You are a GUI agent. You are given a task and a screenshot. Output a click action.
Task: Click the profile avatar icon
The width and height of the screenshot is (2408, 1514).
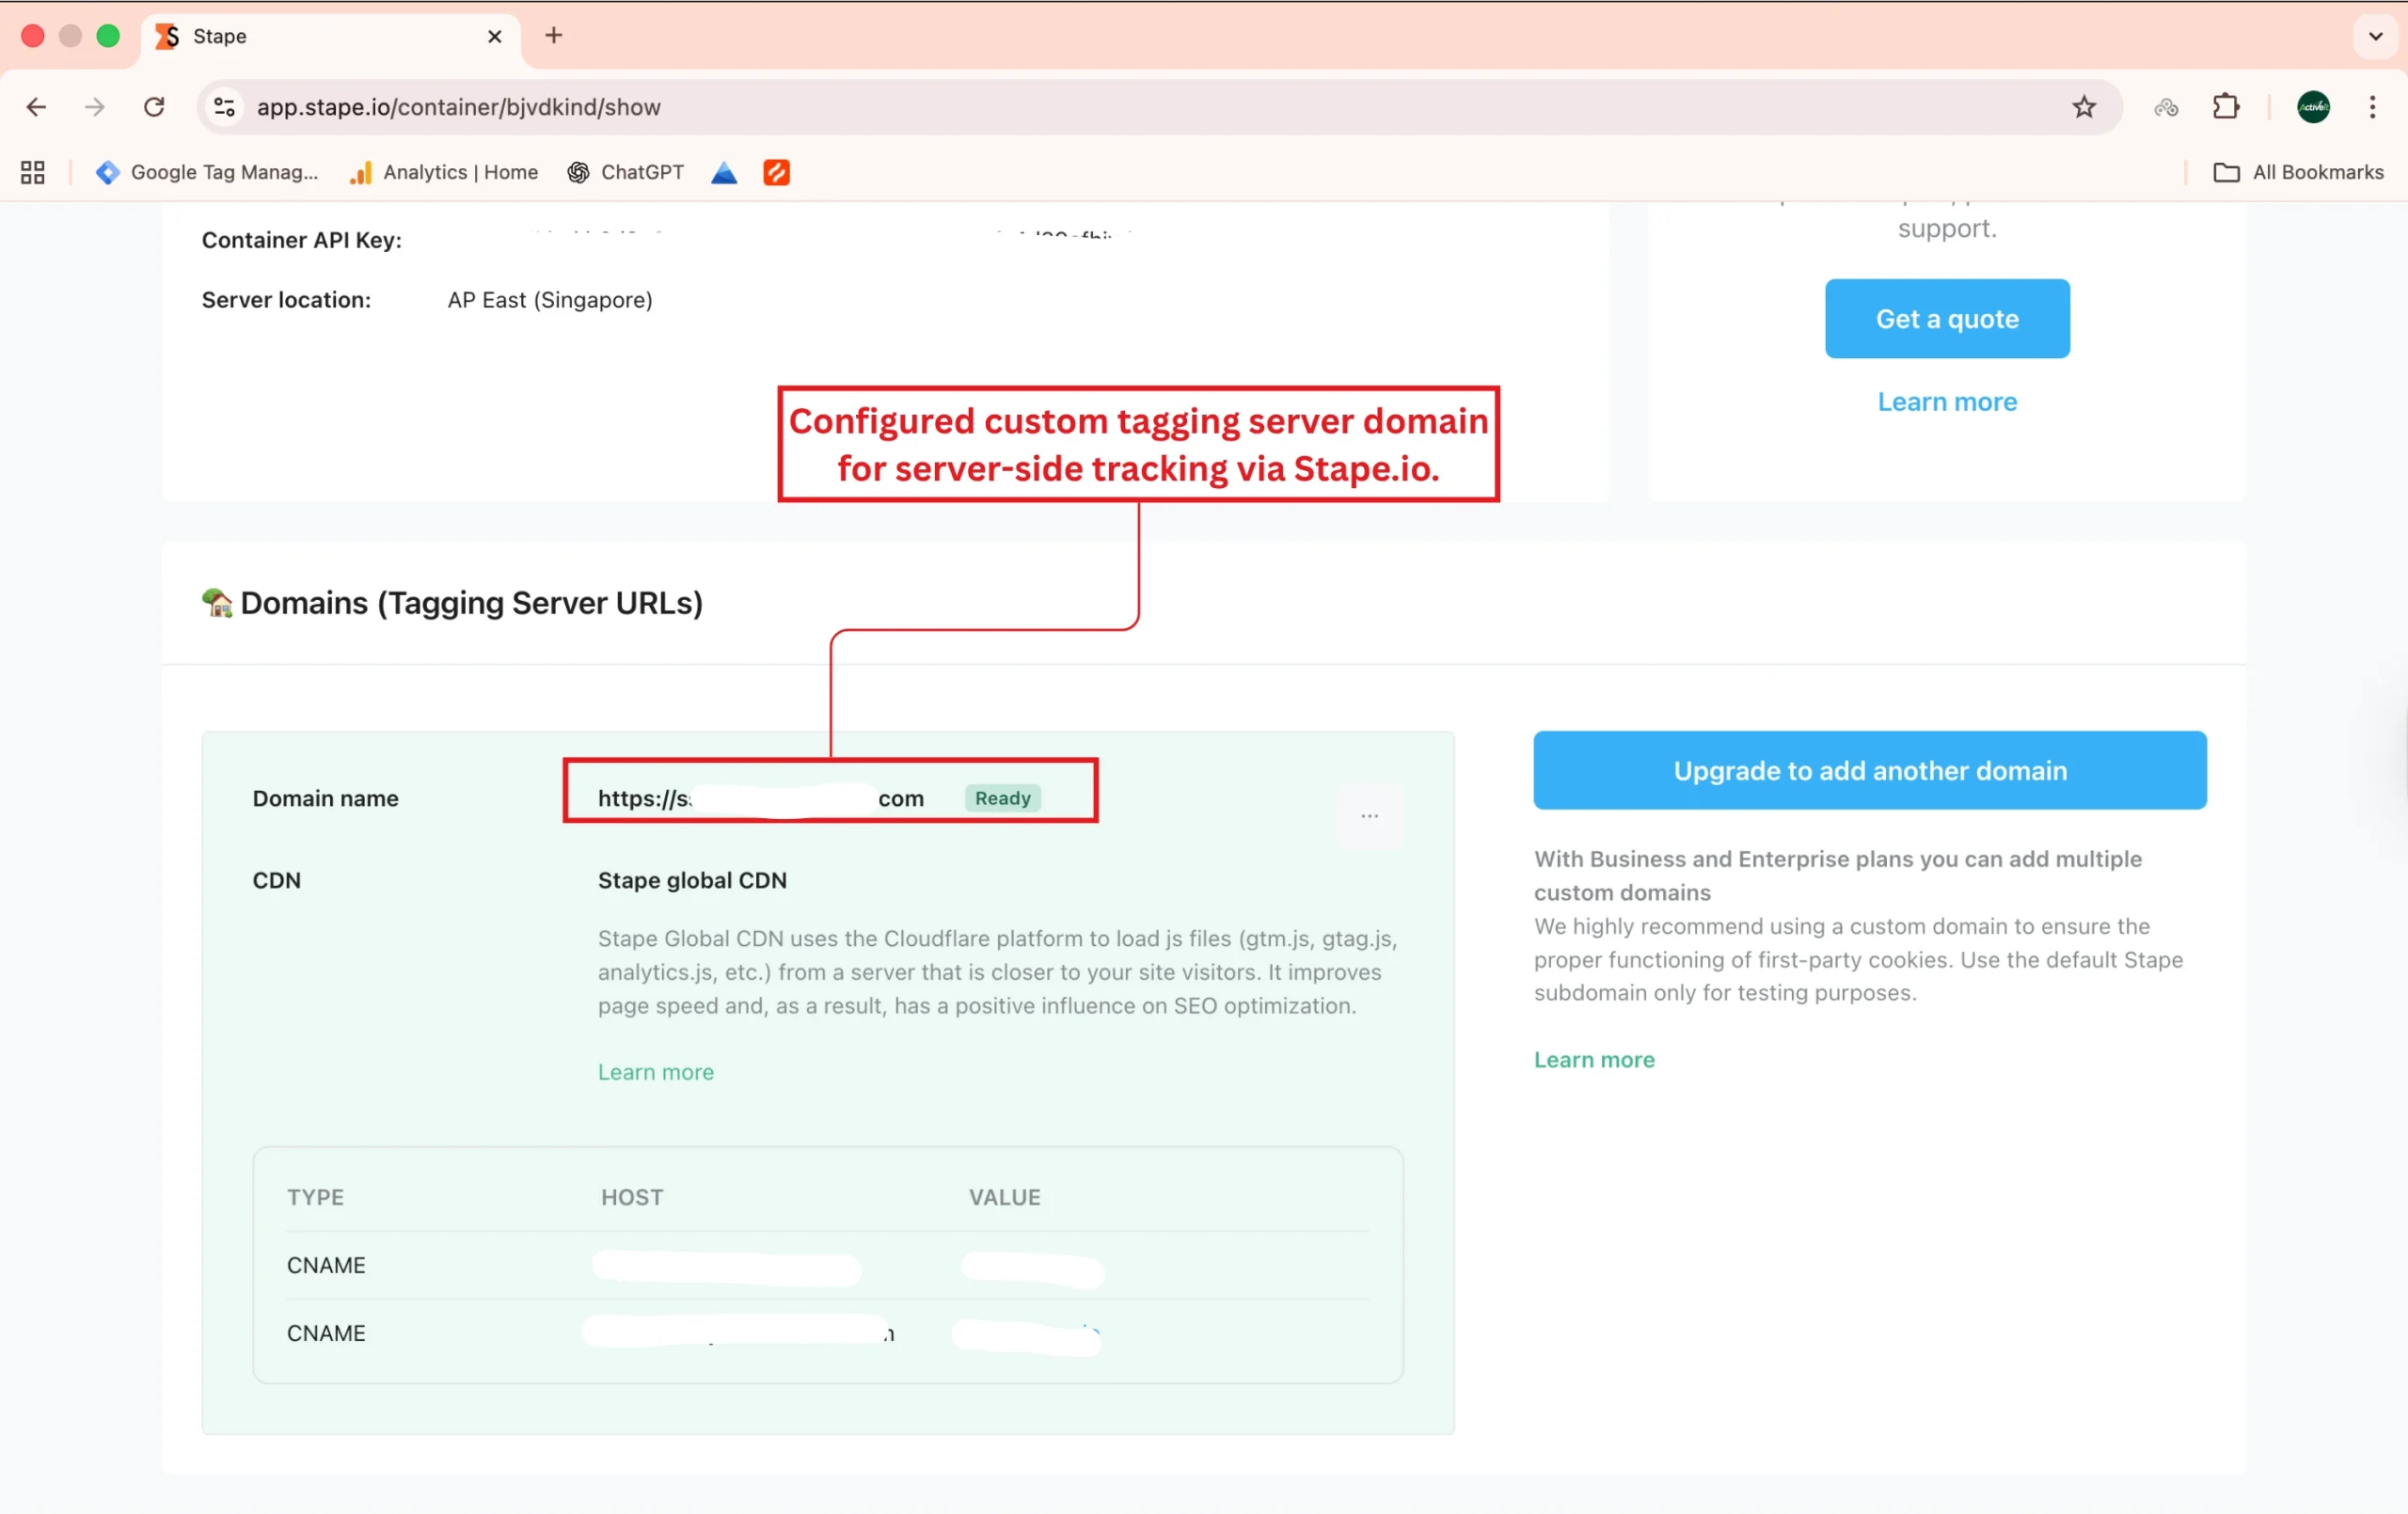[2313, 107]
